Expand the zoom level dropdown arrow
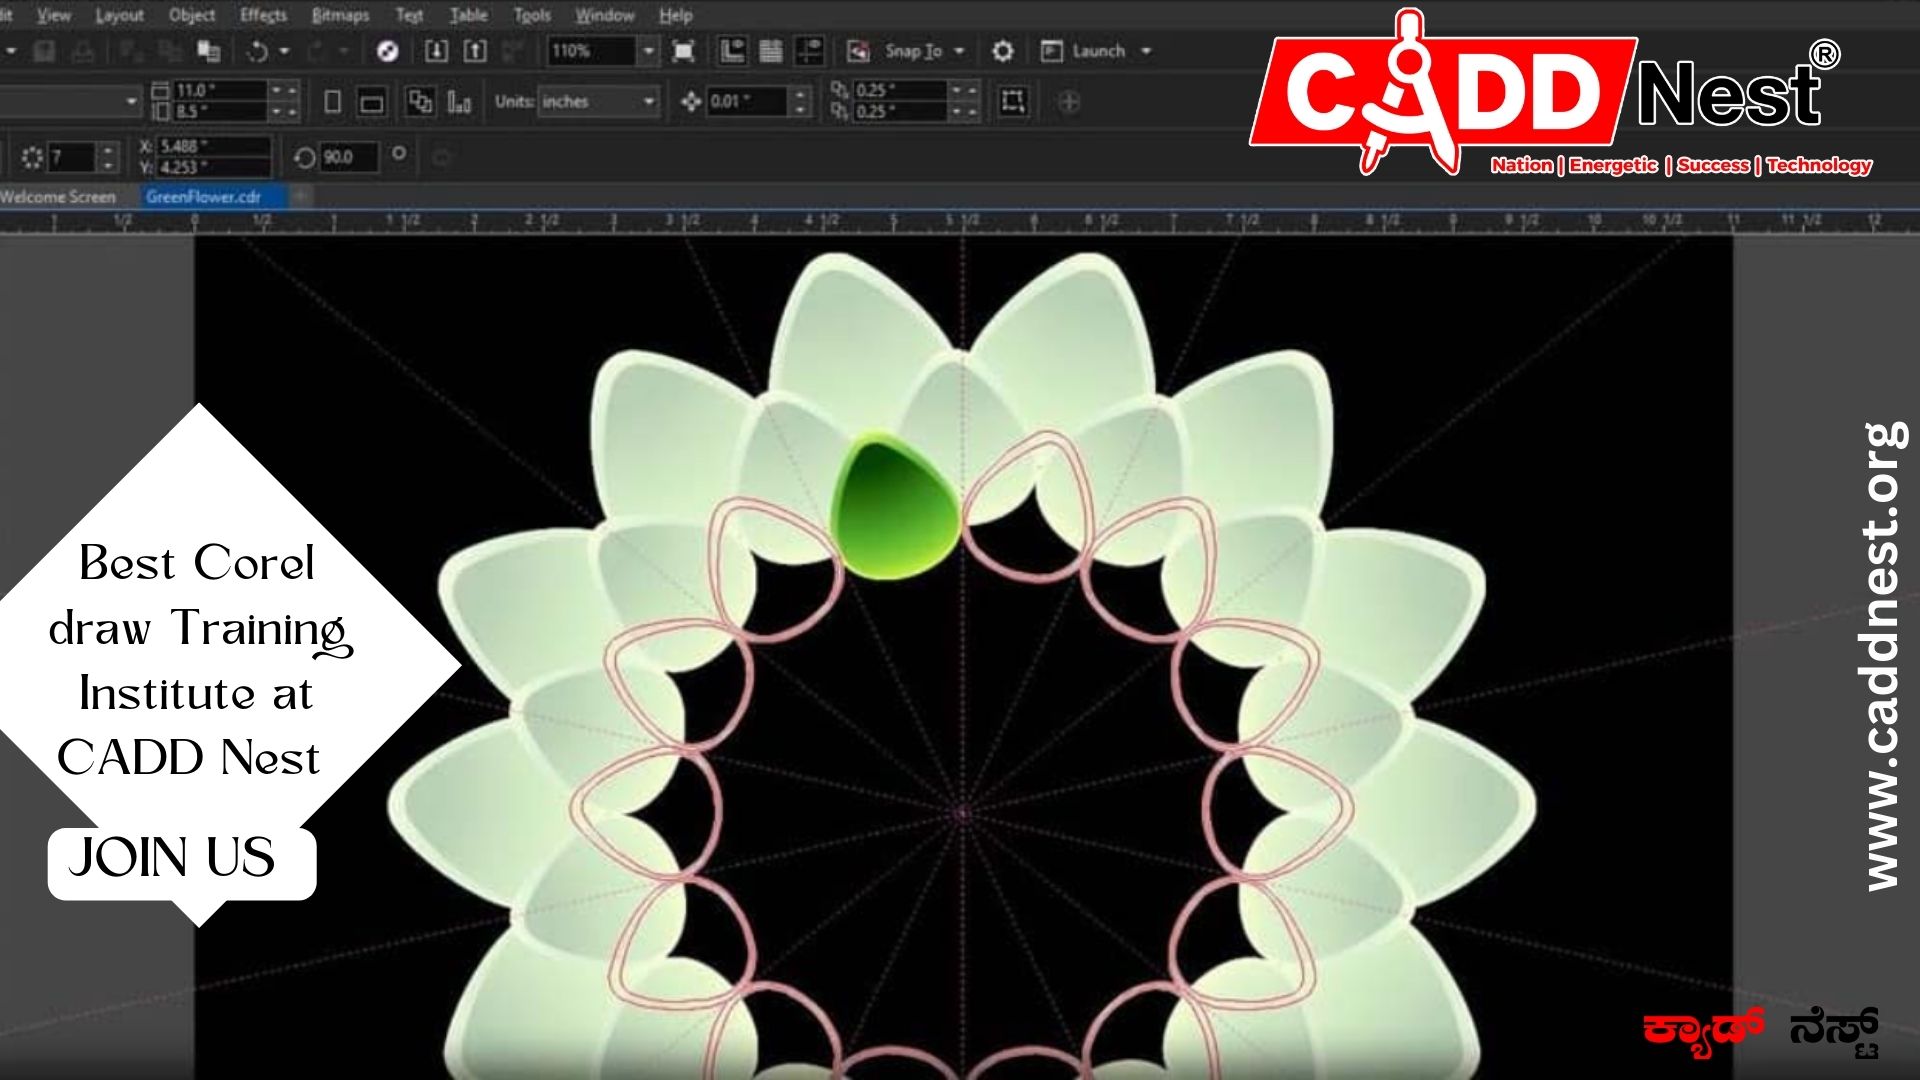Screen dimensions: 1920x1080 pyautogui.click(x=648, y=51)
